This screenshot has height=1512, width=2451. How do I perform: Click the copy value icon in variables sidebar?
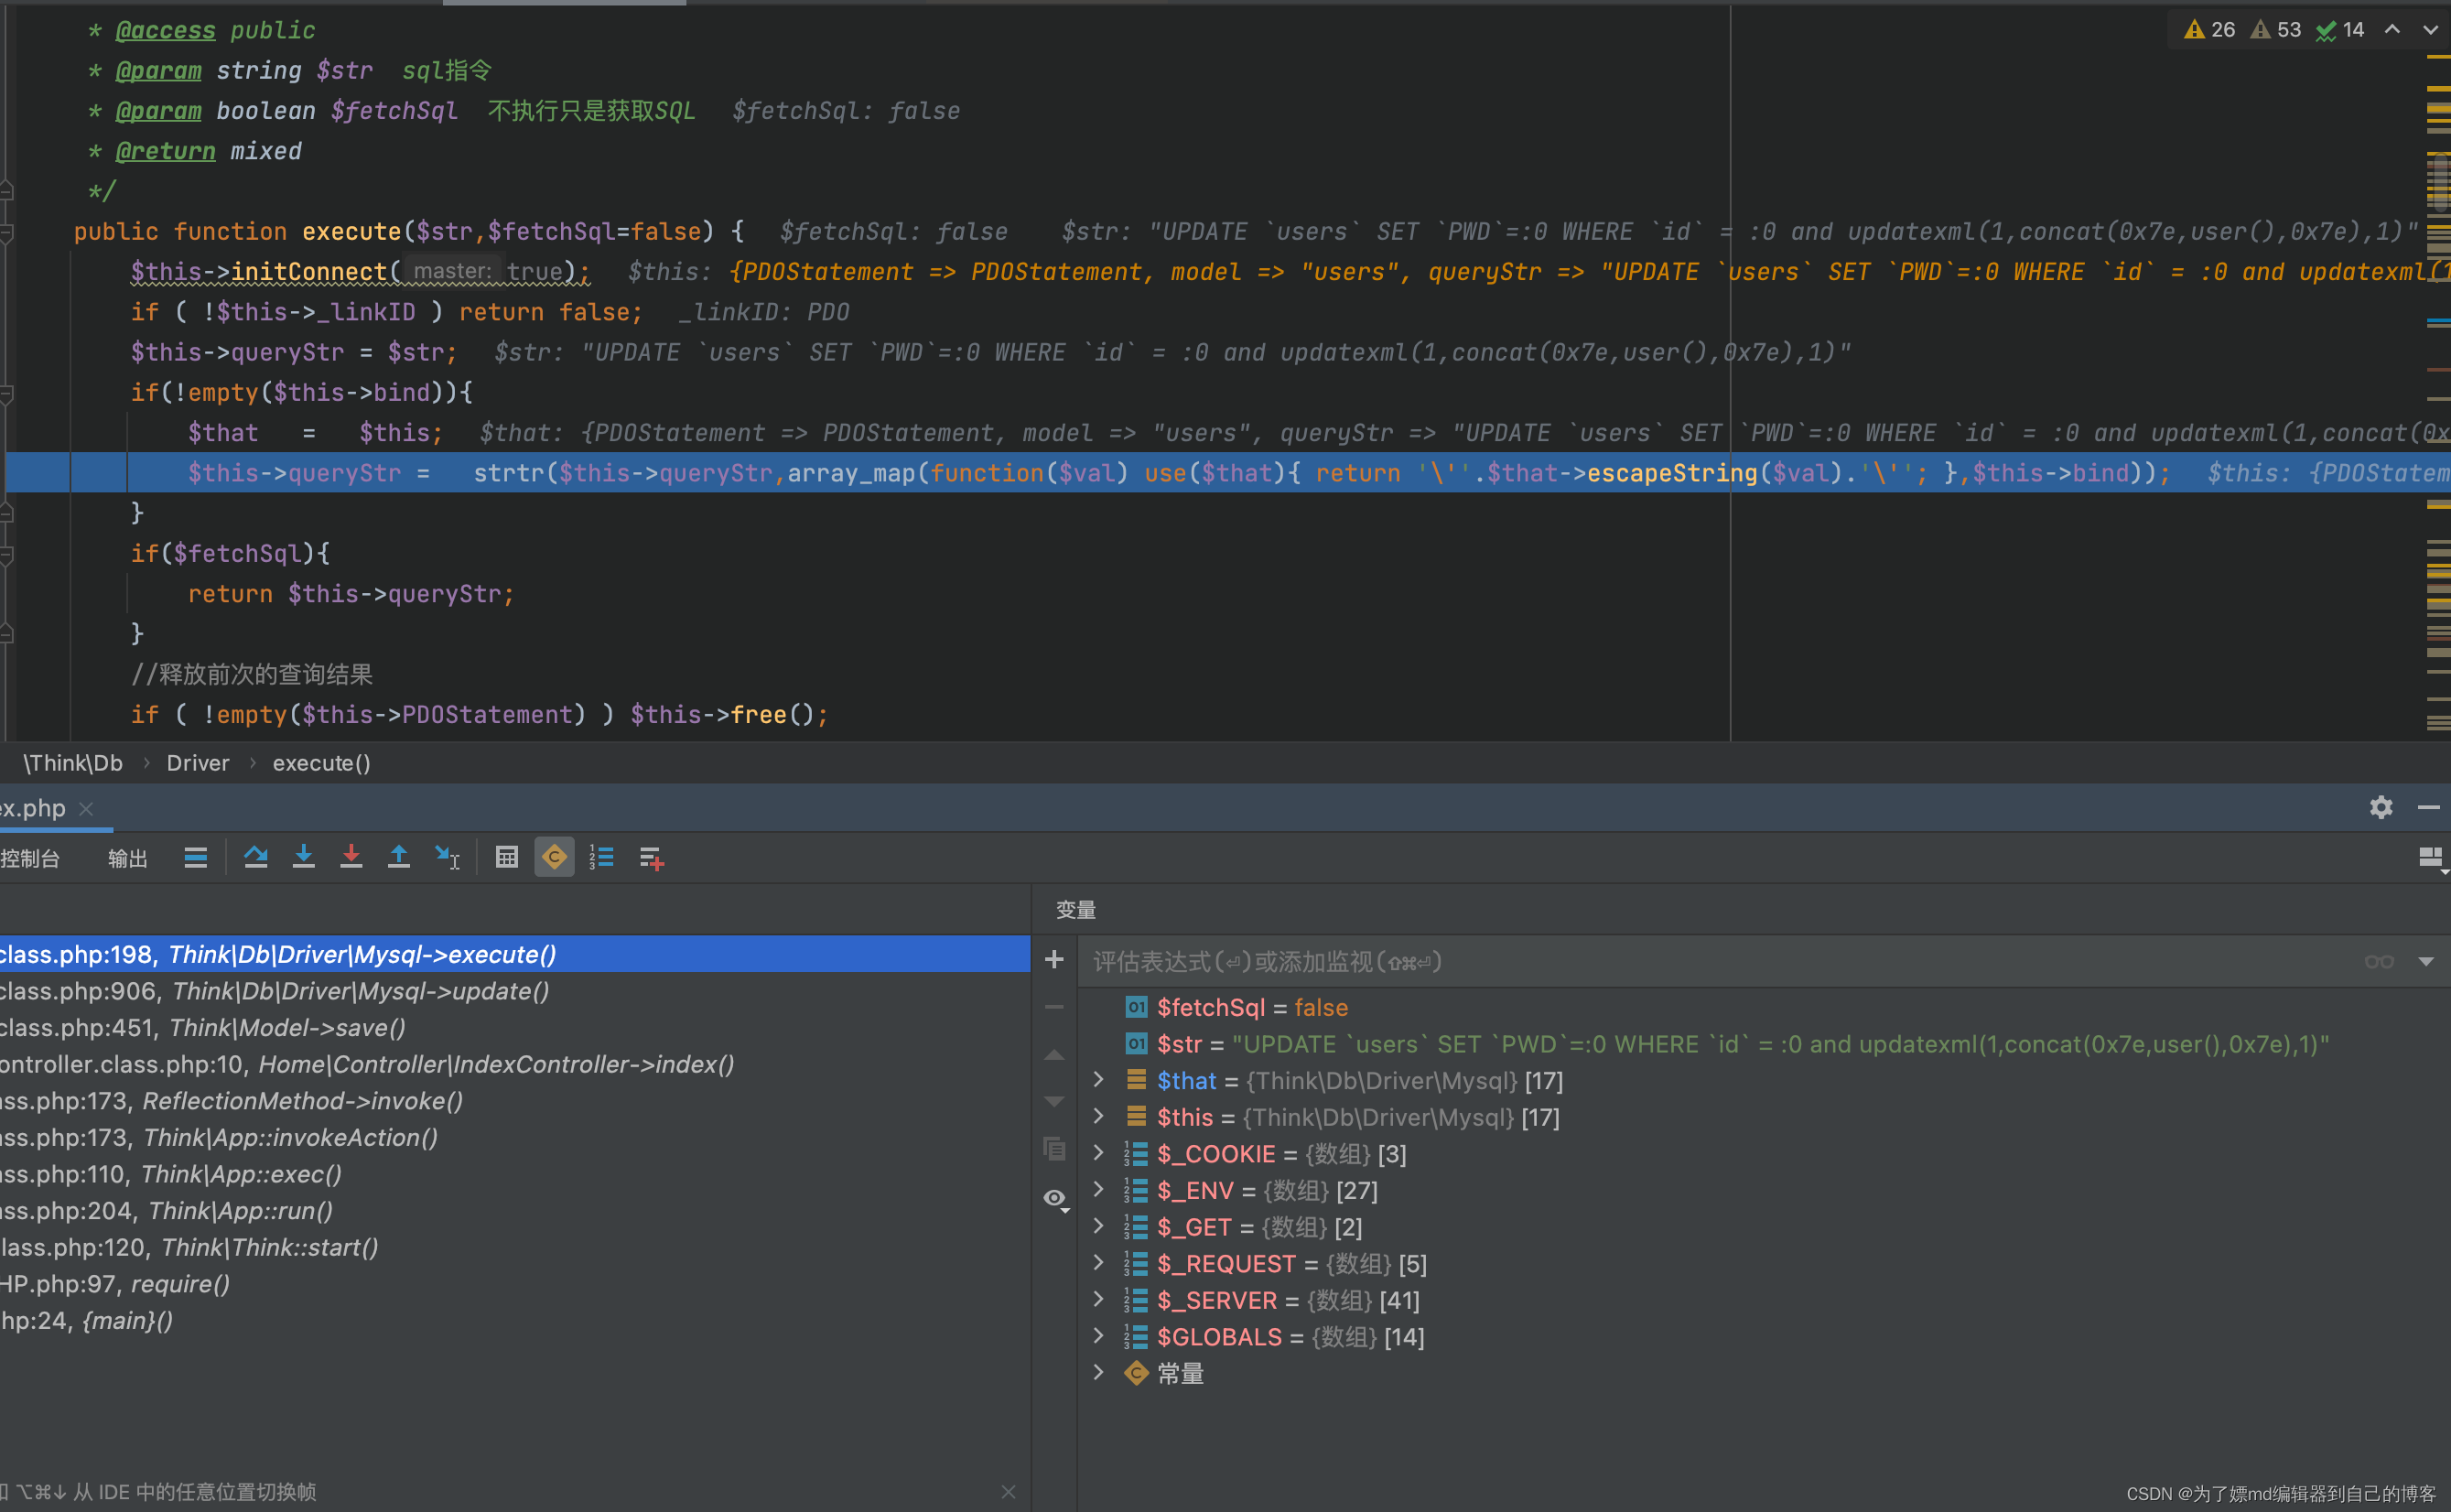(x=1055, y=1149)
